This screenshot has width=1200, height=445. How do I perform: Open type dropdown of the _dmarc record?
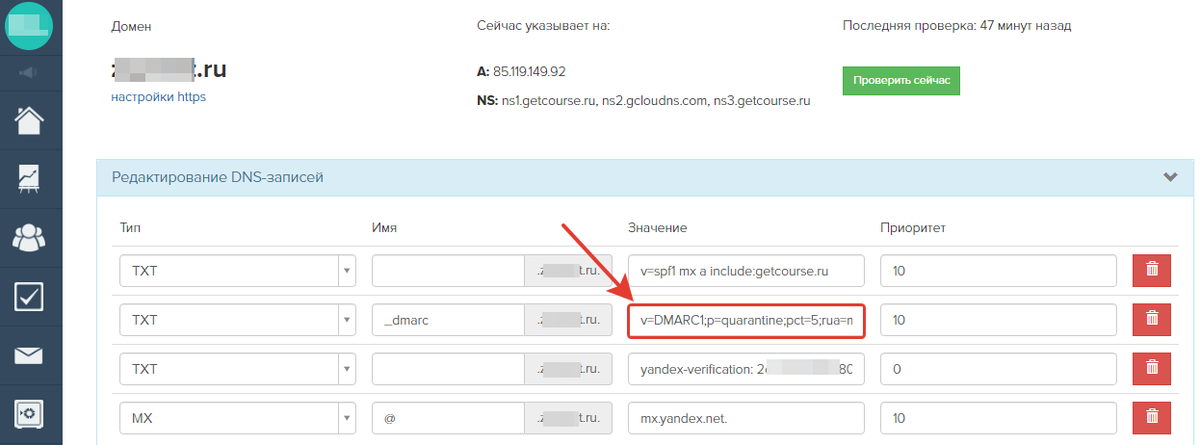[238, 319]
